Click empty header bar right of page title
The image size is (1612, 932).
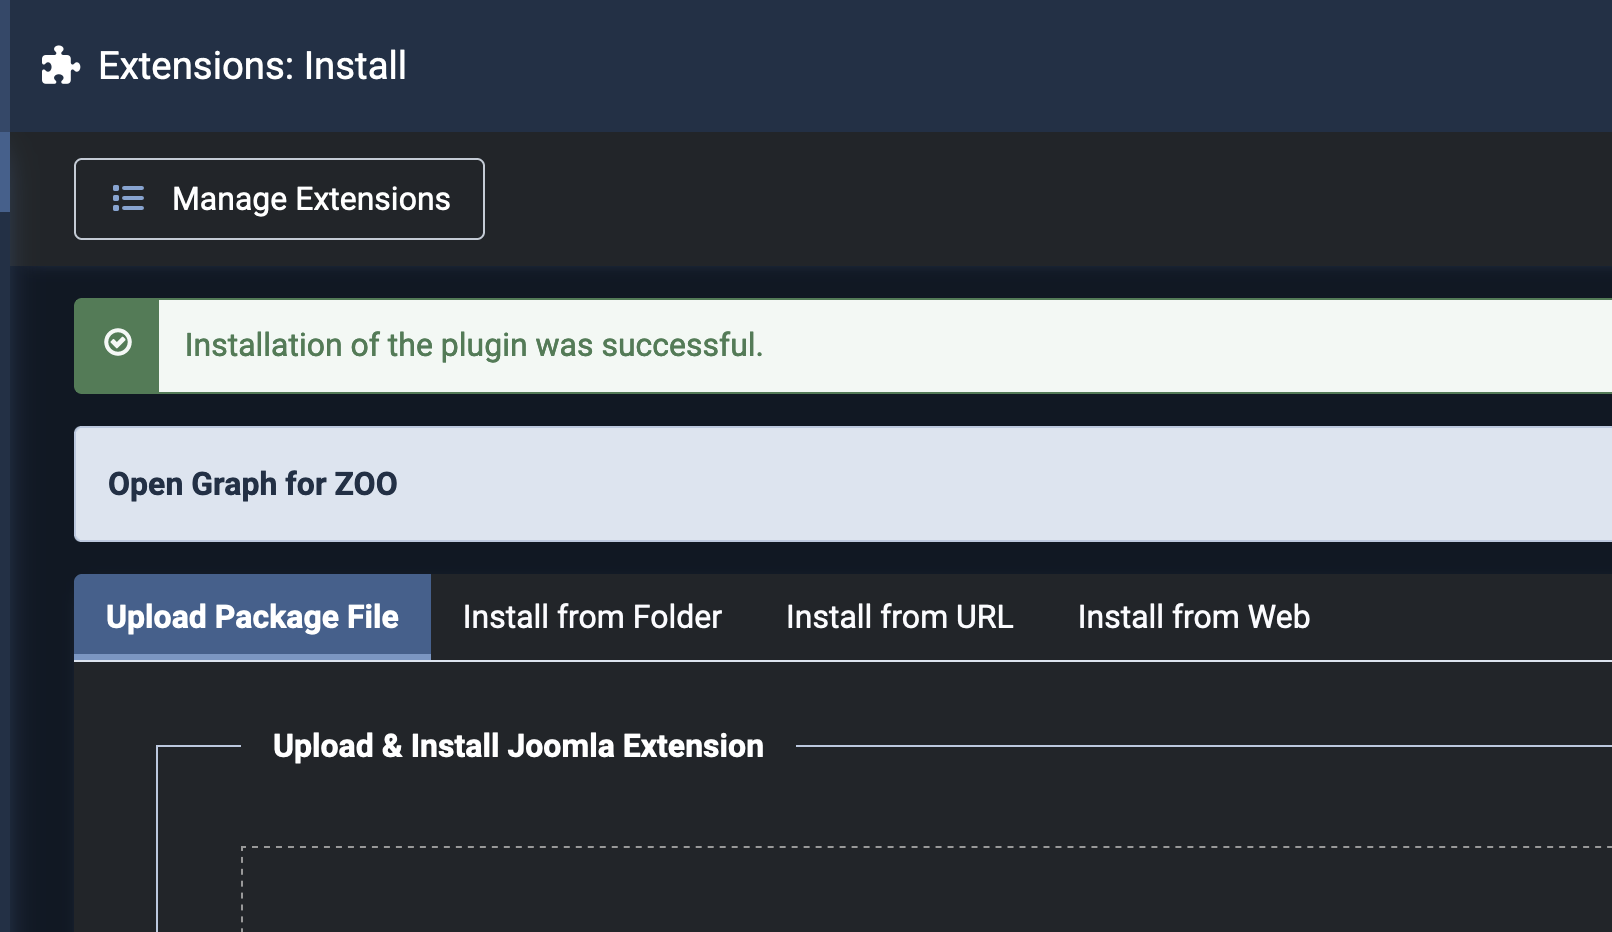point(1000,66)
